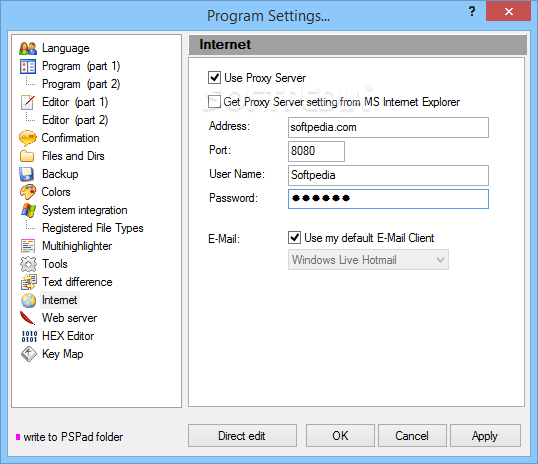Click the Files and Dirs folder icon
The height and width of the screenshot is (464, 538).
click(x=27, y=156)
